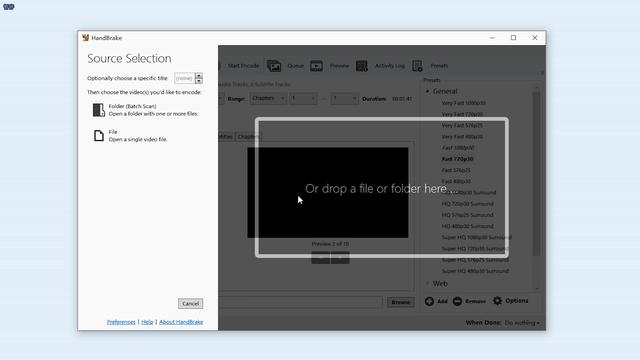Open the When Done dropdown

pyautogui.click(x=522, y=323)
